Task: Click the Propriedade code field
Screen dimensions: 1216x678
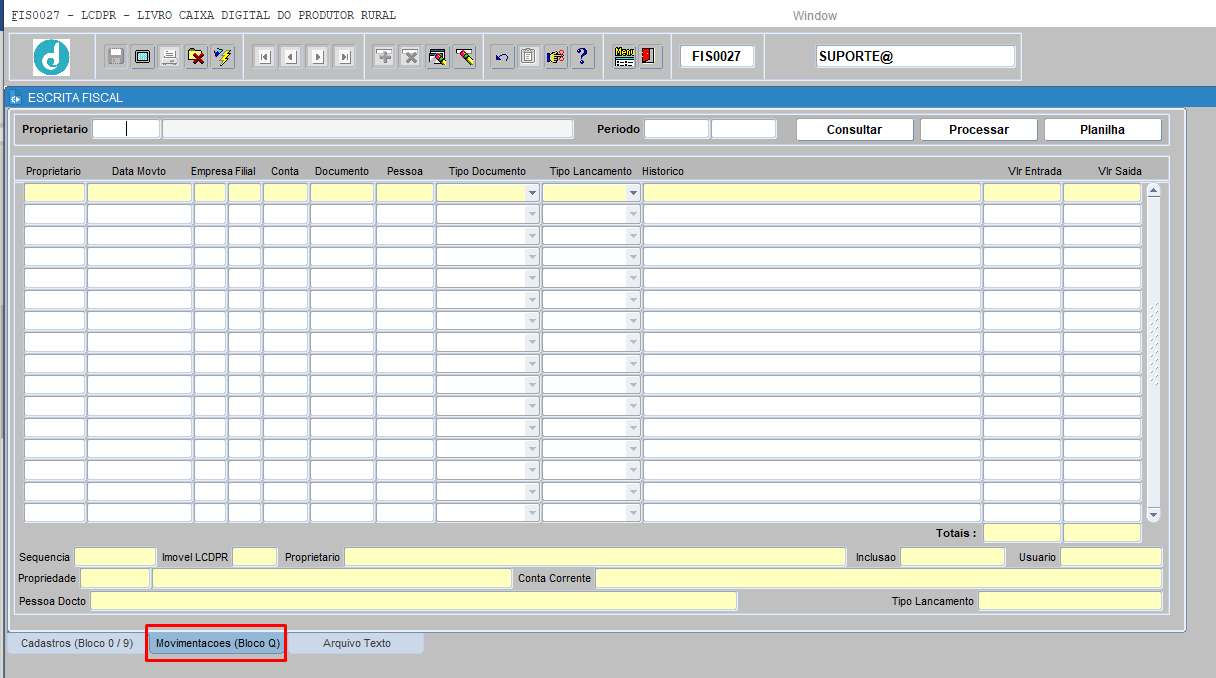Action: (x=115, y=578)
